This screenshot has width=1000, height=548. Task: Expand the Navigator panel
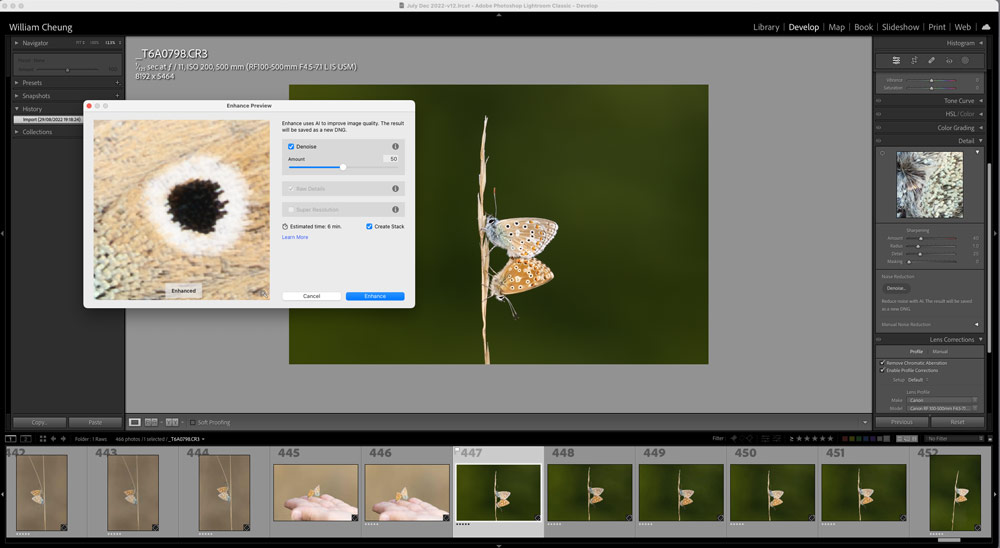17,43
